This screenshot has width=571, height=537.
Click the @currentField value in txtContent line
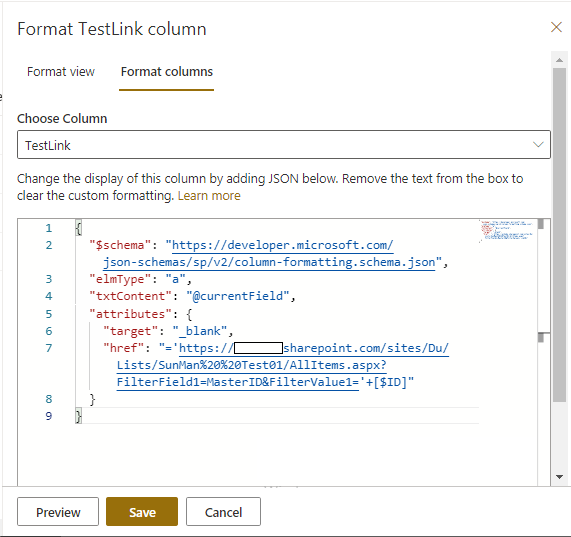238,296
